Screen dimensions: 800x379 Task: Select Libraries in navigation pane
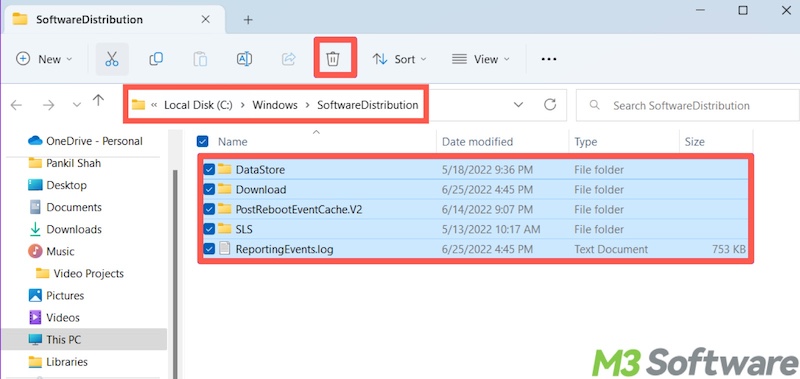[x=58, y=362]
